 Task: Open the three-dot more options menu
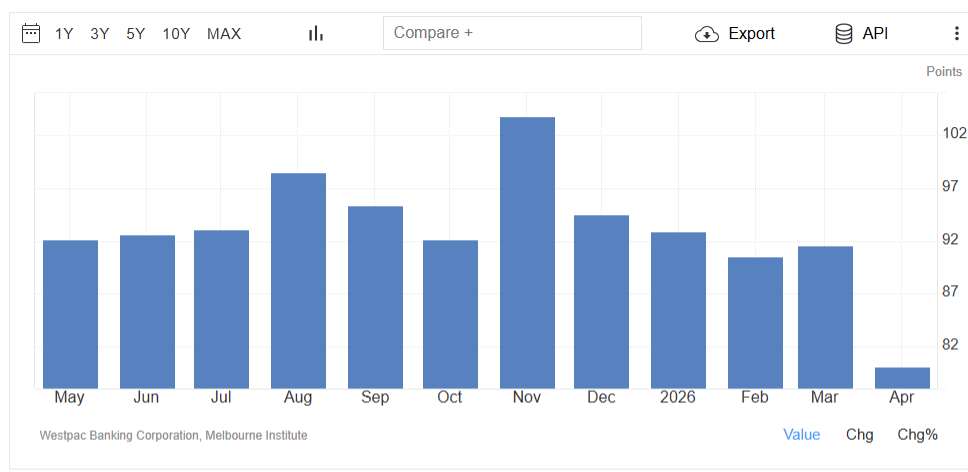click(956, 34)
